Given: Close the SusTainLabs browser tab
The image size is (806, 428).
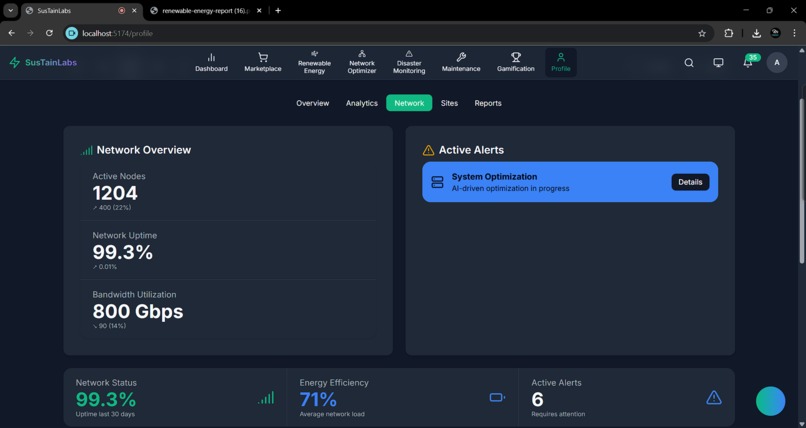Looking at the screenshot, I should pyautogui.click(x=135, y=10).
